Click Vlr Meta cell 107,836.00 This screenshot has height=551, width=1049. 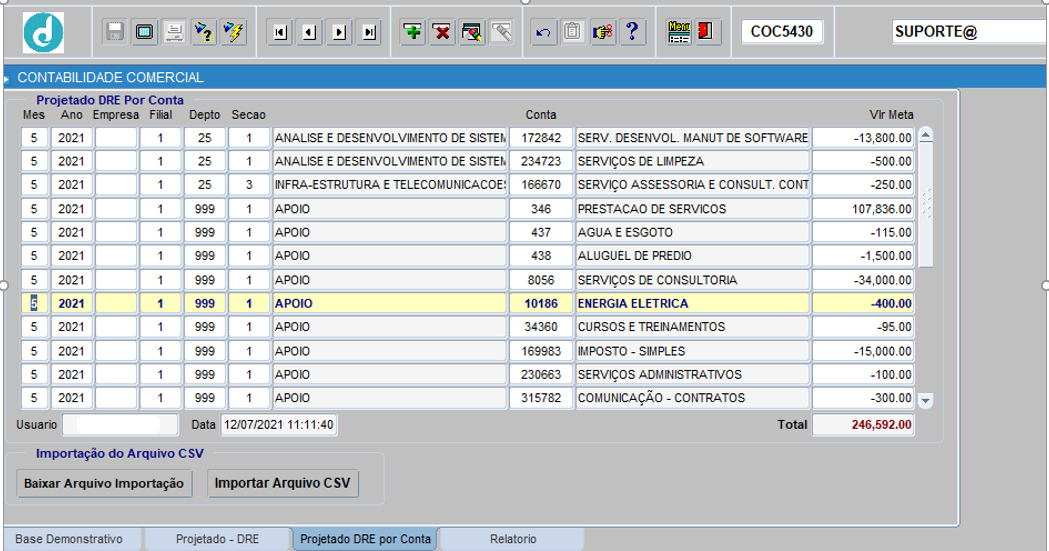(863, 209)
